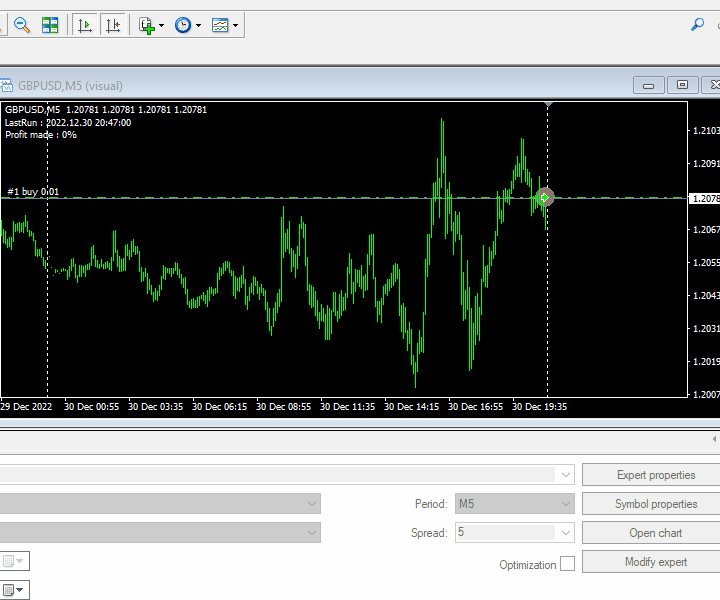Enable the Optimization checkbox
720x600 pixels.
coord(567,564)
